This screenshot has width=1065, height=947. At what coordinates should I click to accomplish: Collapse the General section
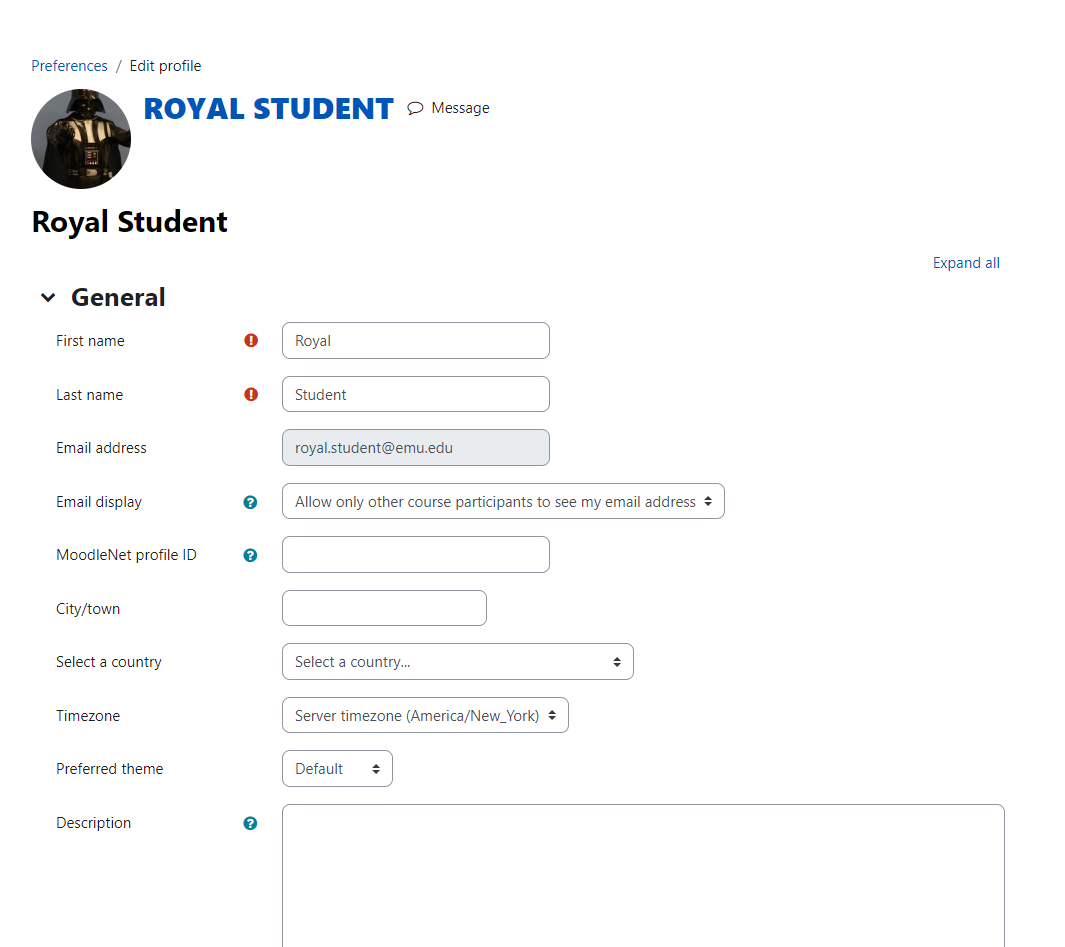tap(47, 297)
